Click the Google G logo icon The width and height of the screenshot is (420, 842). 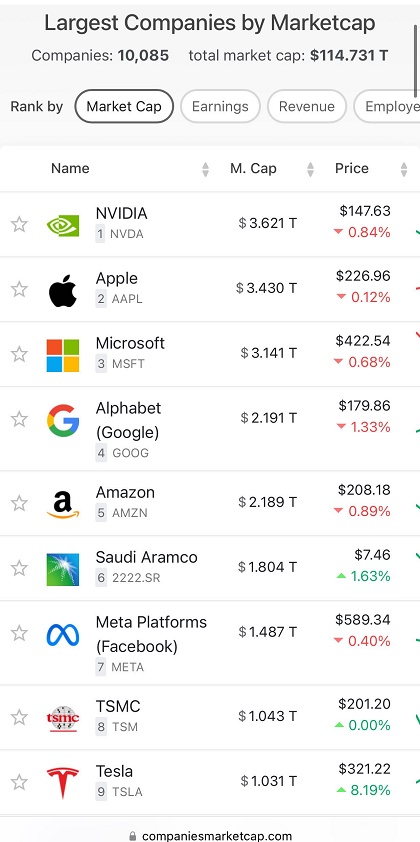[x=63, y=420]
